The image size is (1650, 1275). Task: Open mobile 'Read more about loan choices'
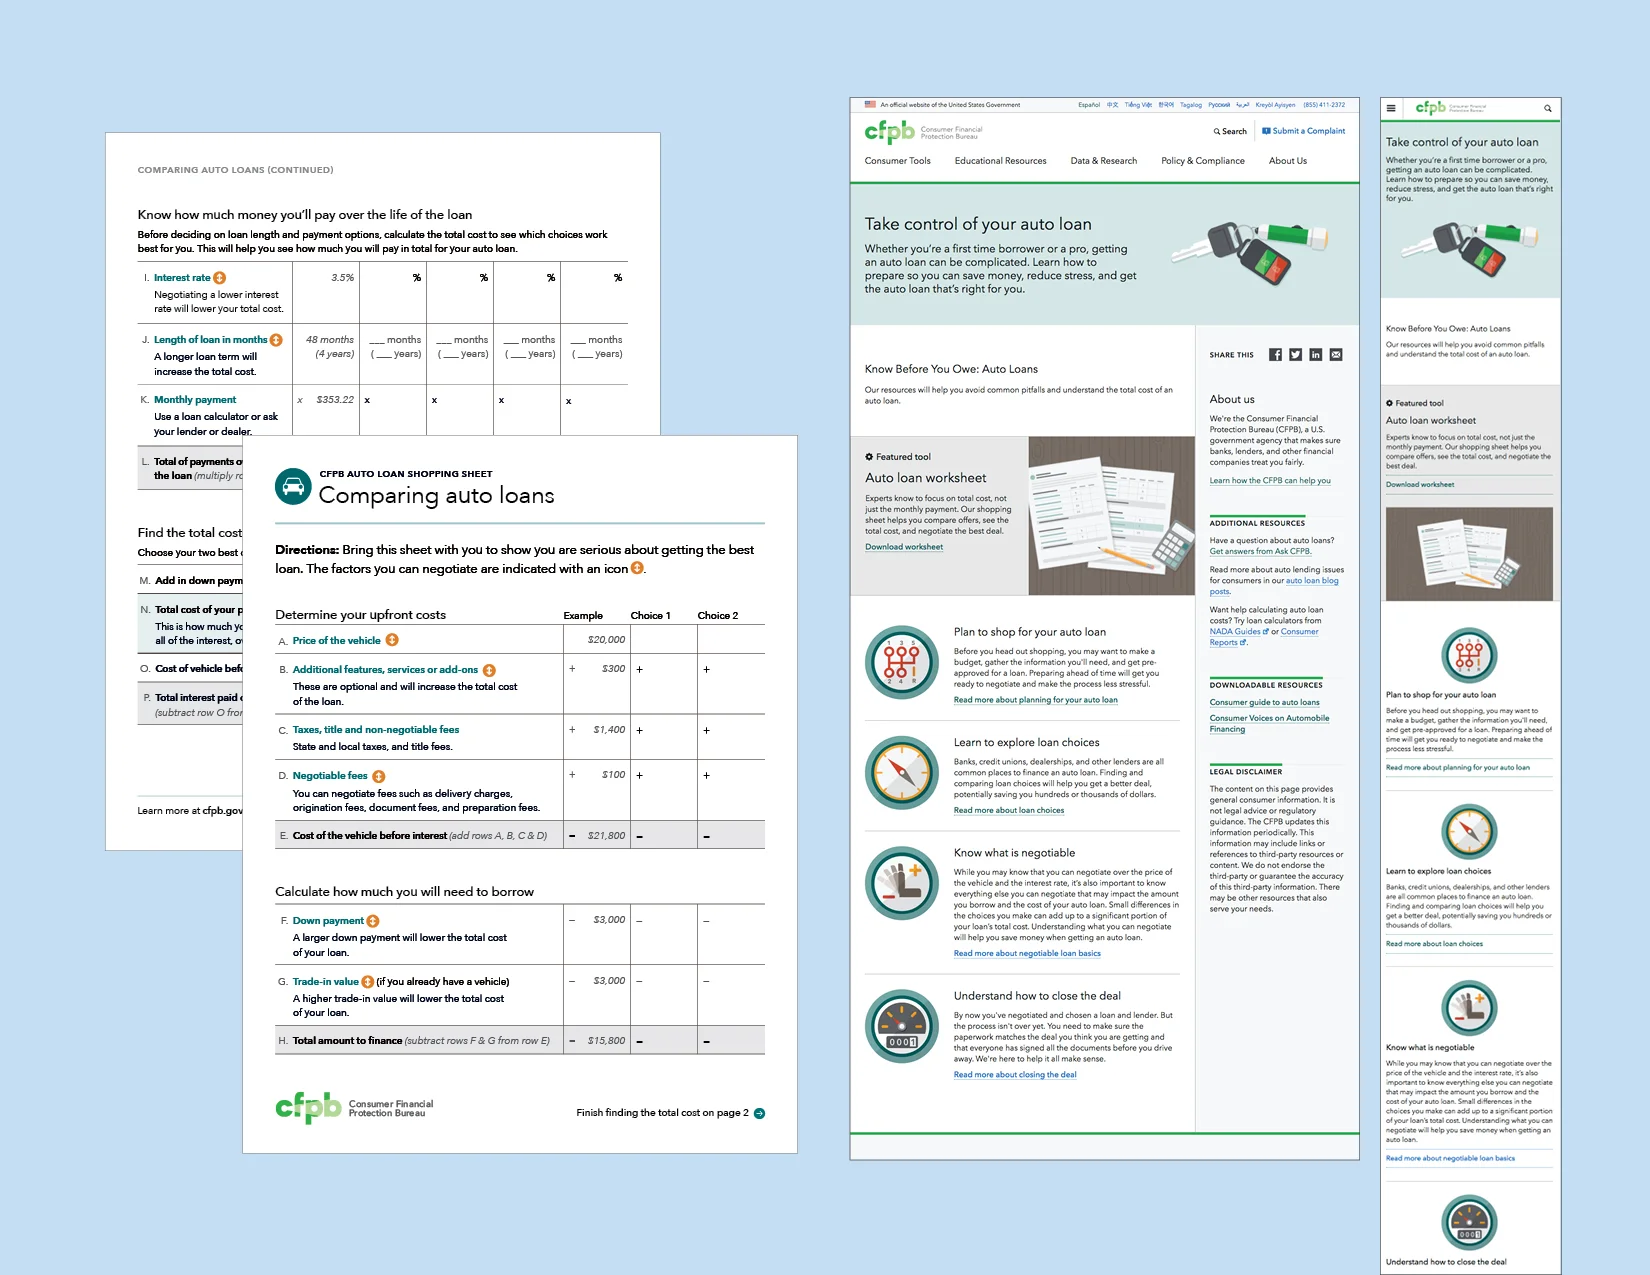pos(1434,944)
